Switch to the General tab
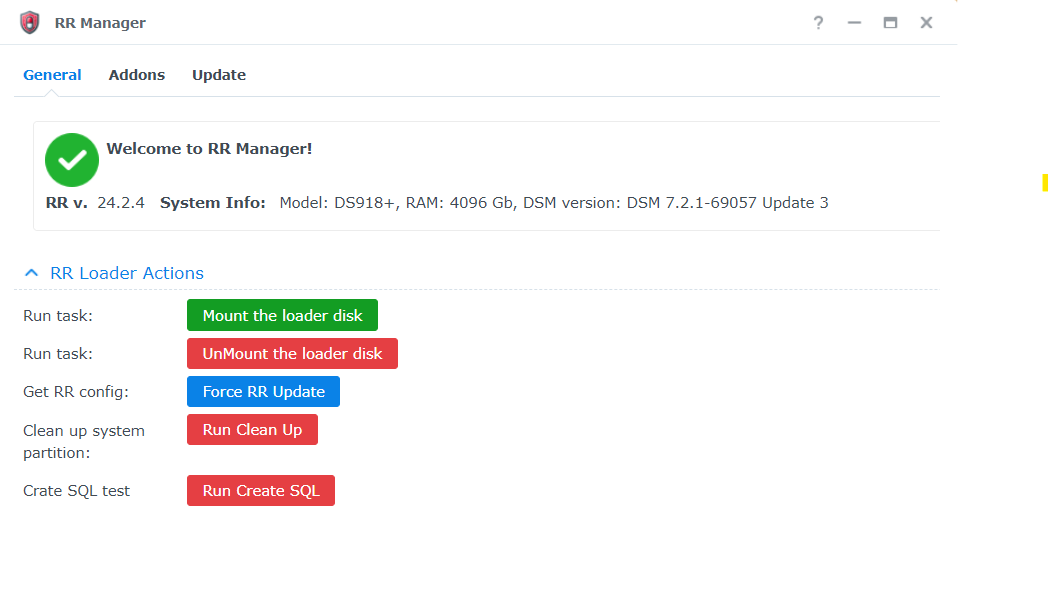Screen dimensions: 1049x613 [52, 75]
